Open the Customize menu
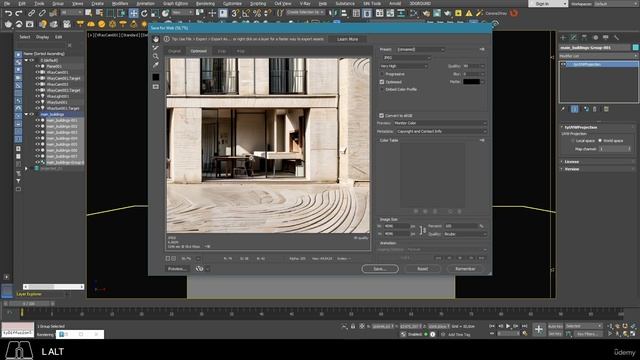640x360 pixels. pos(232,4)
